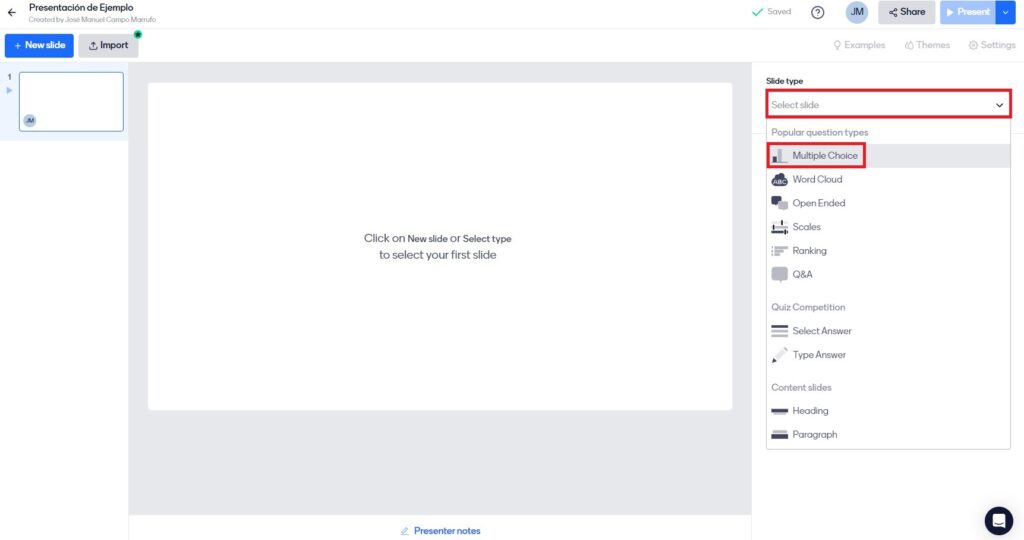Click the JM user avatar

click(x=856, y=12)
